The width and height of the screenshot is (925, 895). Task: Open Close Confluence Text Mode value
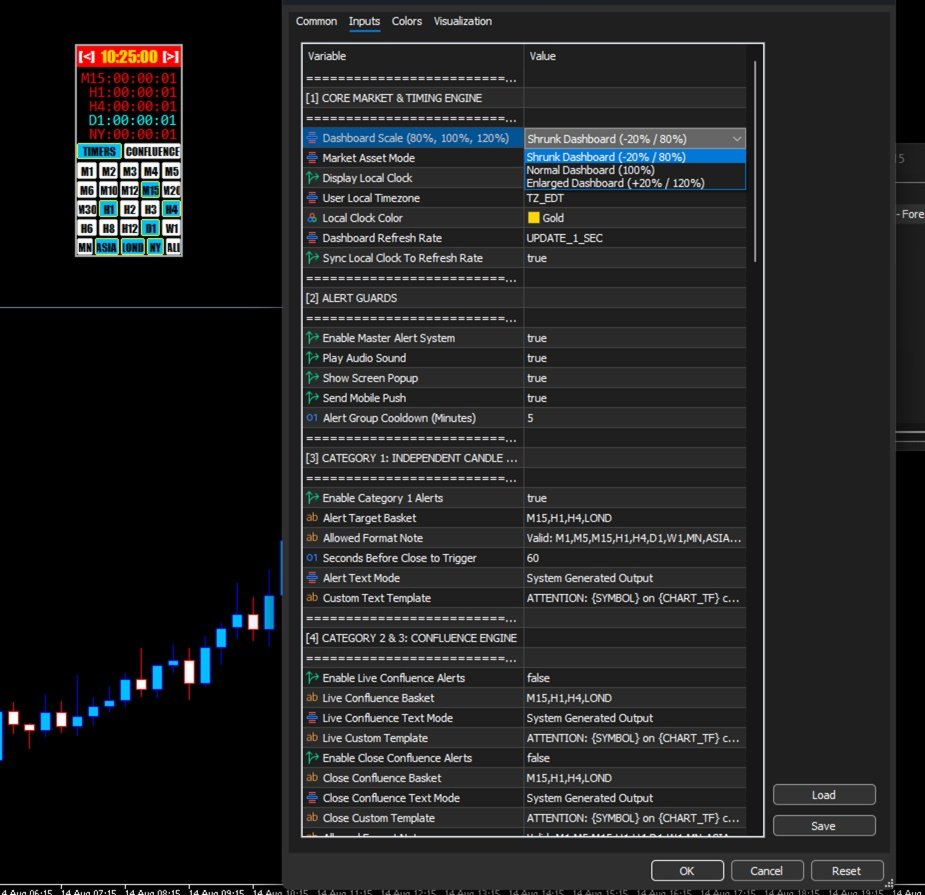(x=635, y=798)
